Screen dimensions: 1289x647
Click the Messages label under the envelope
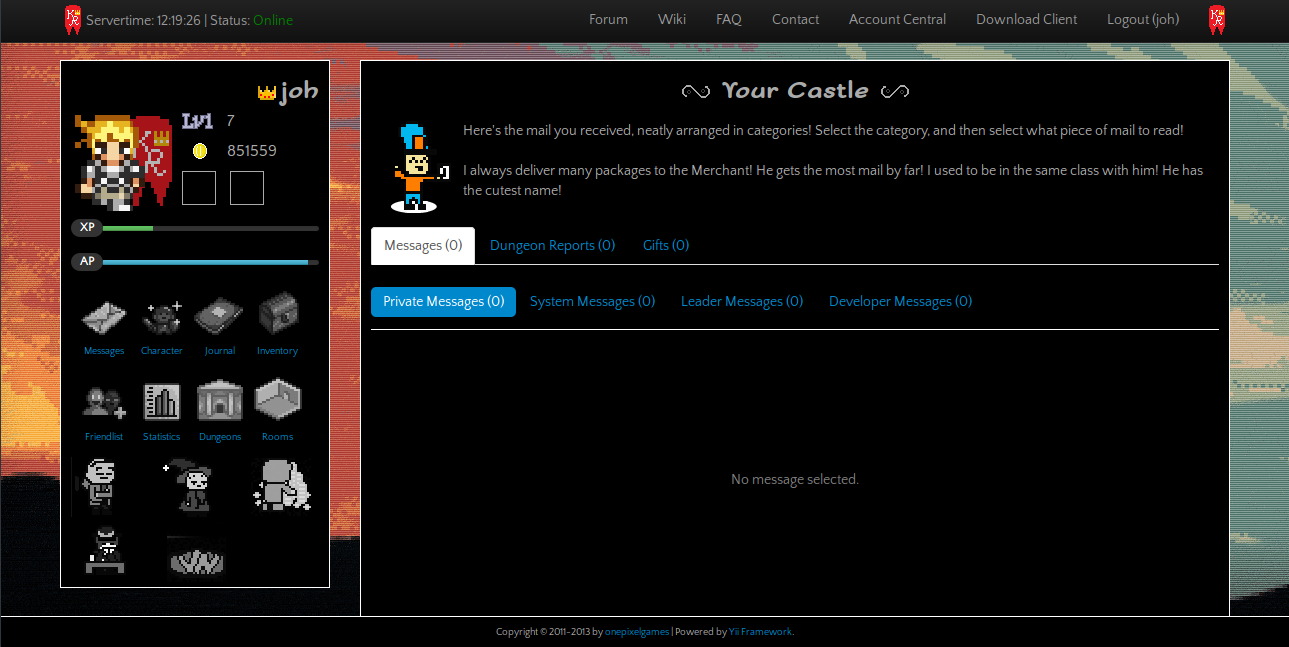[104, 351]
